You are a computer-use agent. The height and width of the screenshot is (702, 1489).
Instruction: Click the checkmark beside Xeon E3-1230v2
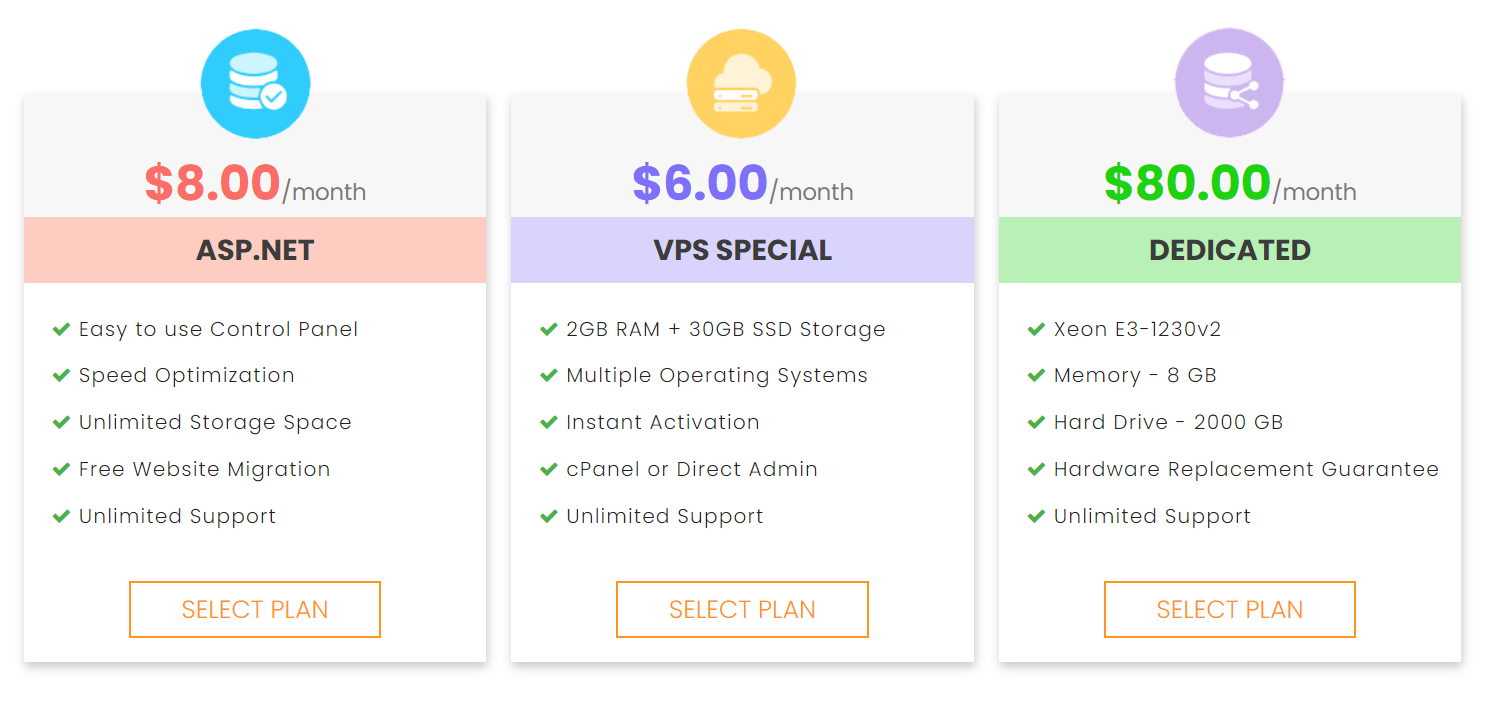(x=1036, y=329)
